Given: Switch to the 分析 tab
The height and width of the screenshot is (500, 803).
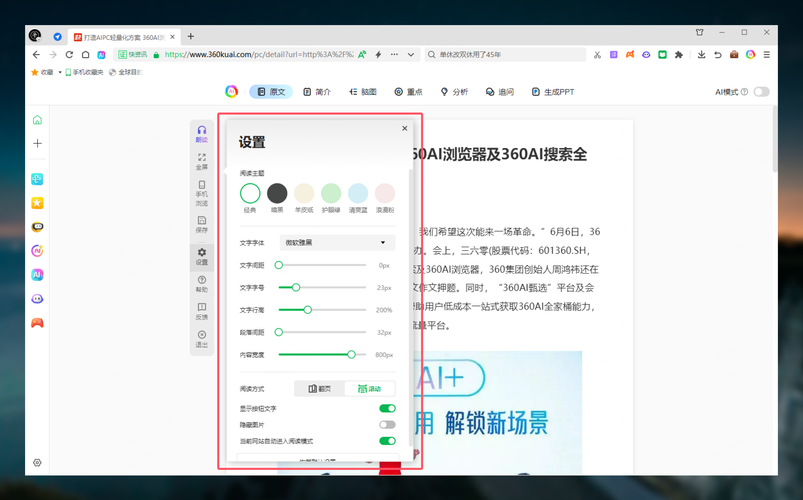Looking at the screenshot, I should [x=454, y=92].
